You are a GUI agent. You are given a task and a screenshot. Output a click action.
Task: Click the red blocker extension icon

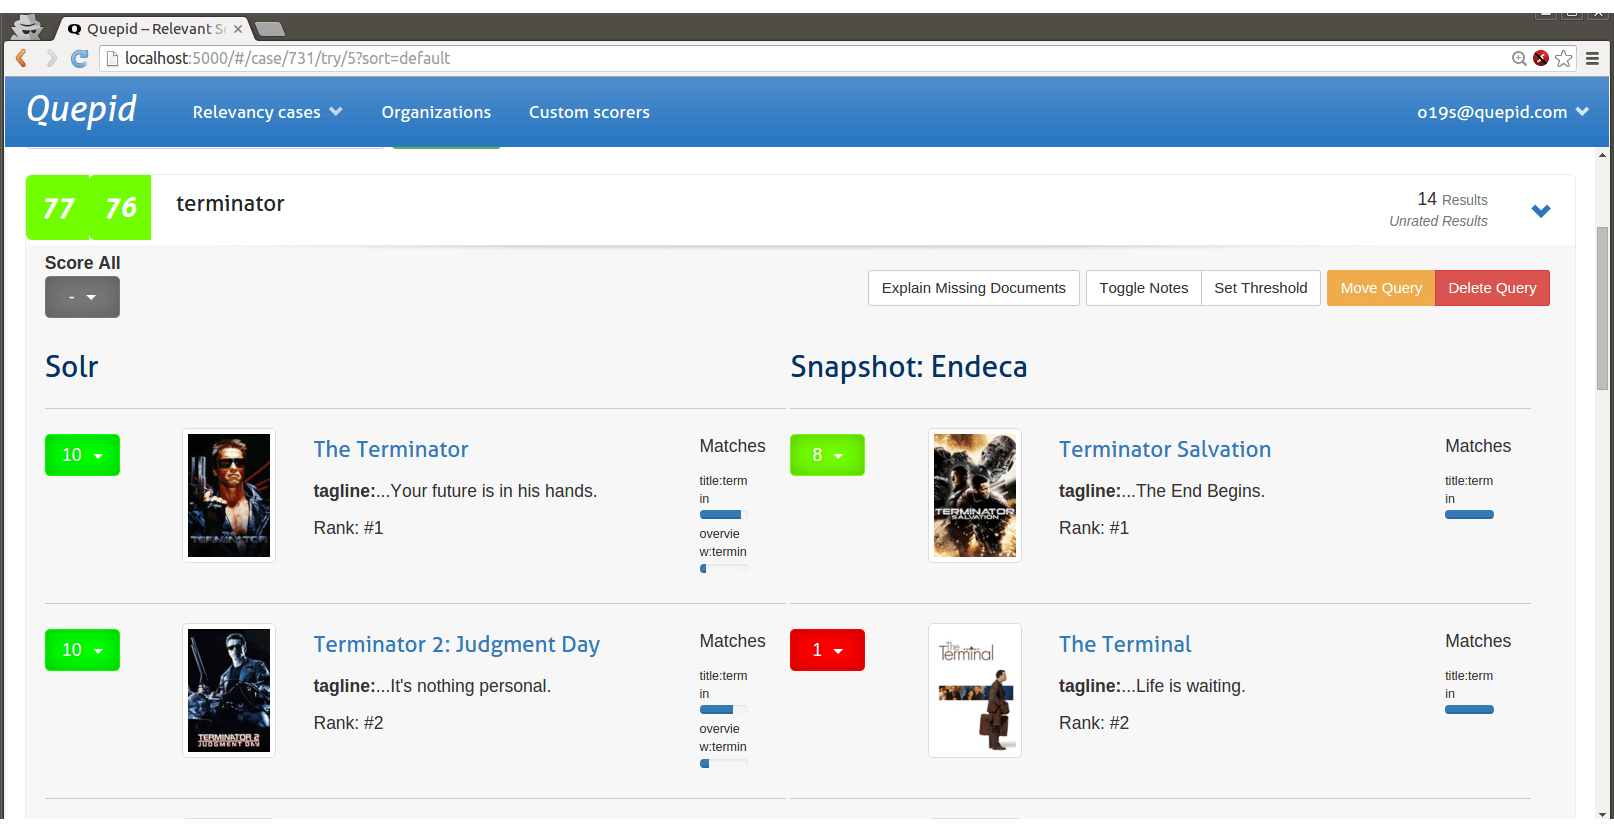(1541, 58)
